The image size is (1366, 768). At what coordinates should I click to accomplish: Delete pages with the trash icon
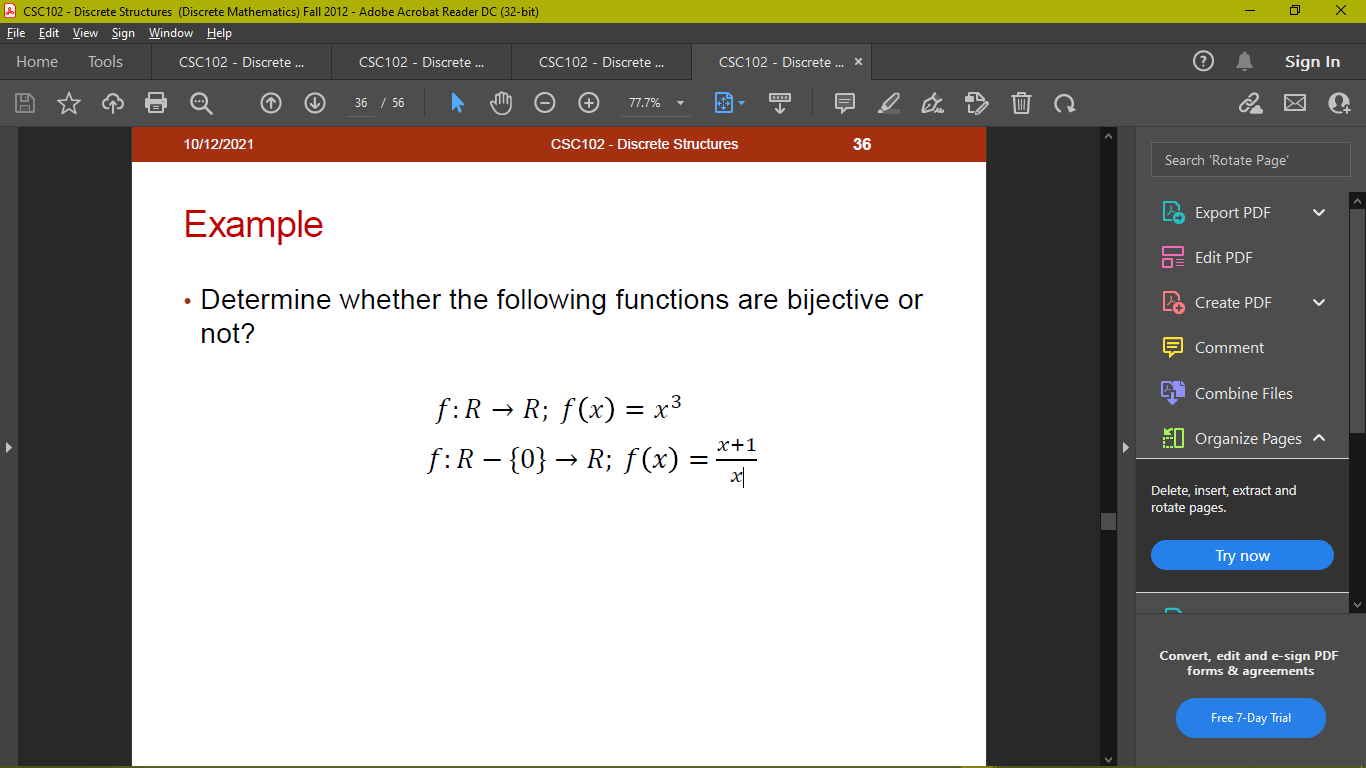point(1021,103)
